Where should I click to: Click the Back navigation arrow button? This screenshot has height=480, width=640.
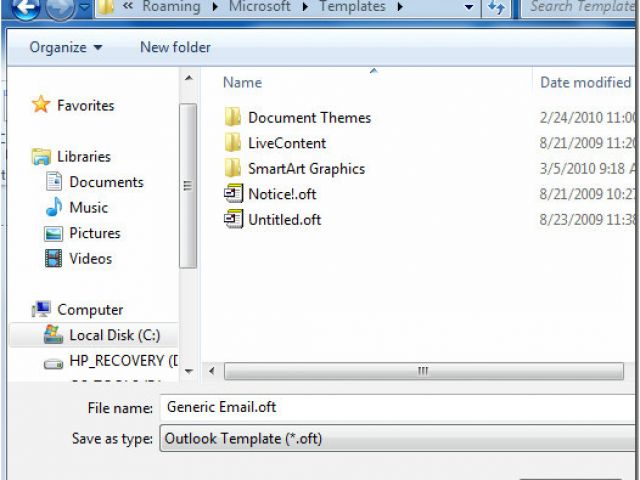[x=26, y=8]
